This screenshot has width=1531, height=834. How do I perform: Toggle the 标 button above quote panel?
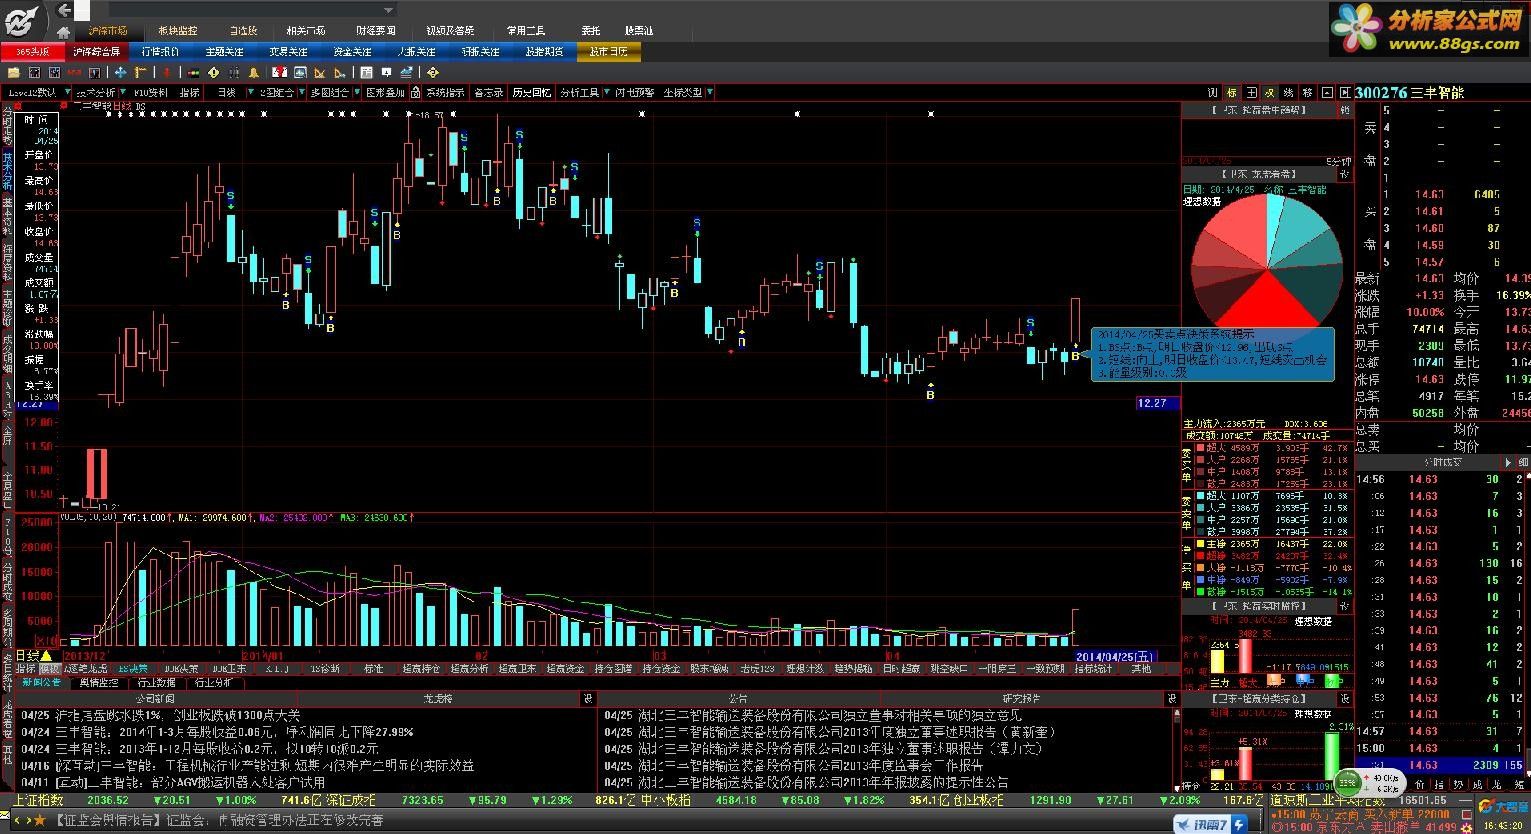1232,92
